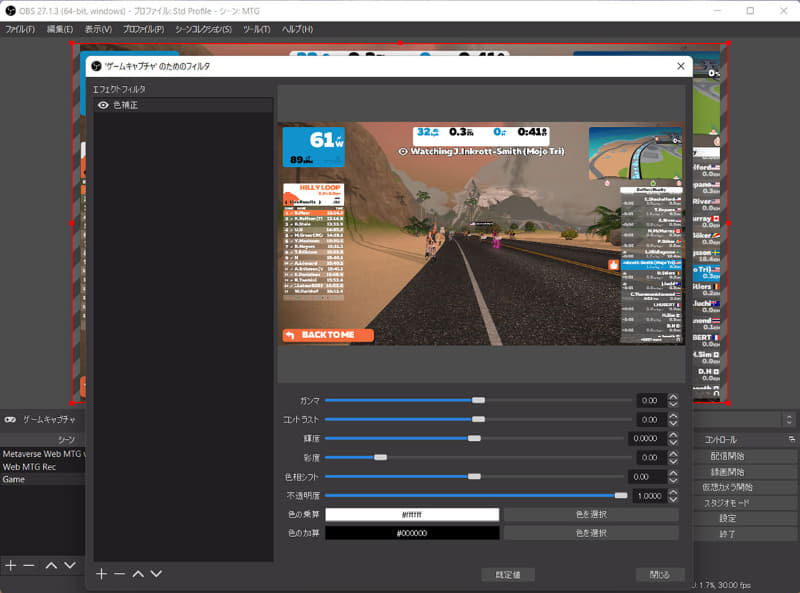
Task: Click the ゲームキャプチャ source label
Action: point(49,419)
